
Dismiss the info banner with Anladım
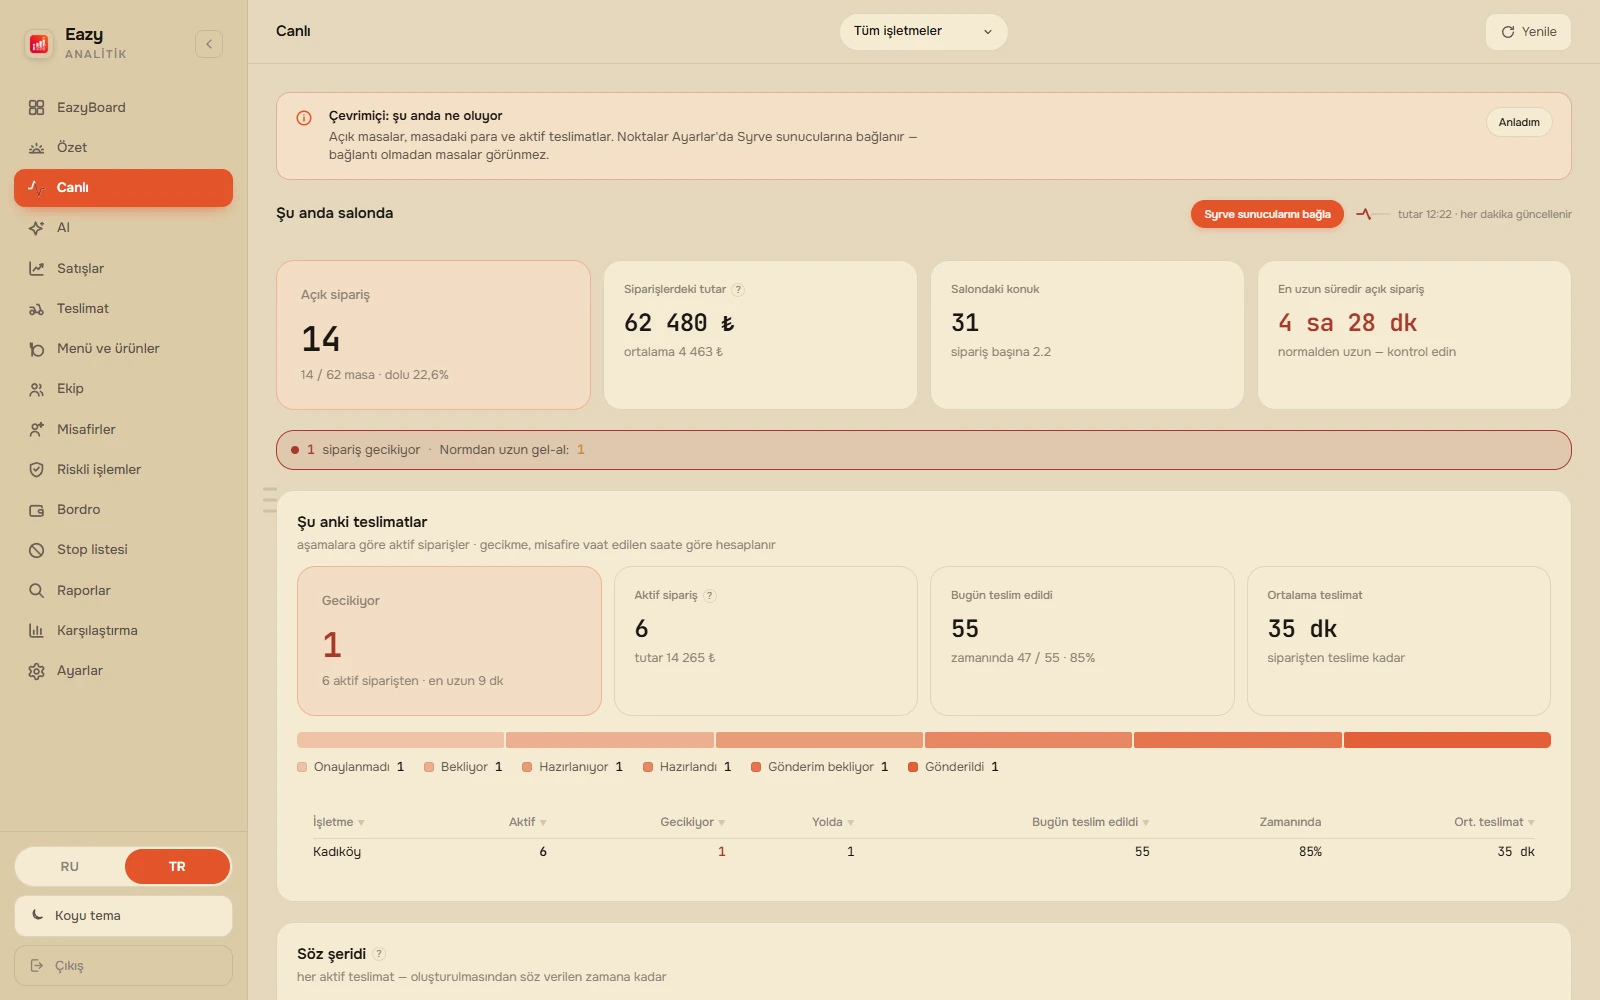(x=1519, y=122)
